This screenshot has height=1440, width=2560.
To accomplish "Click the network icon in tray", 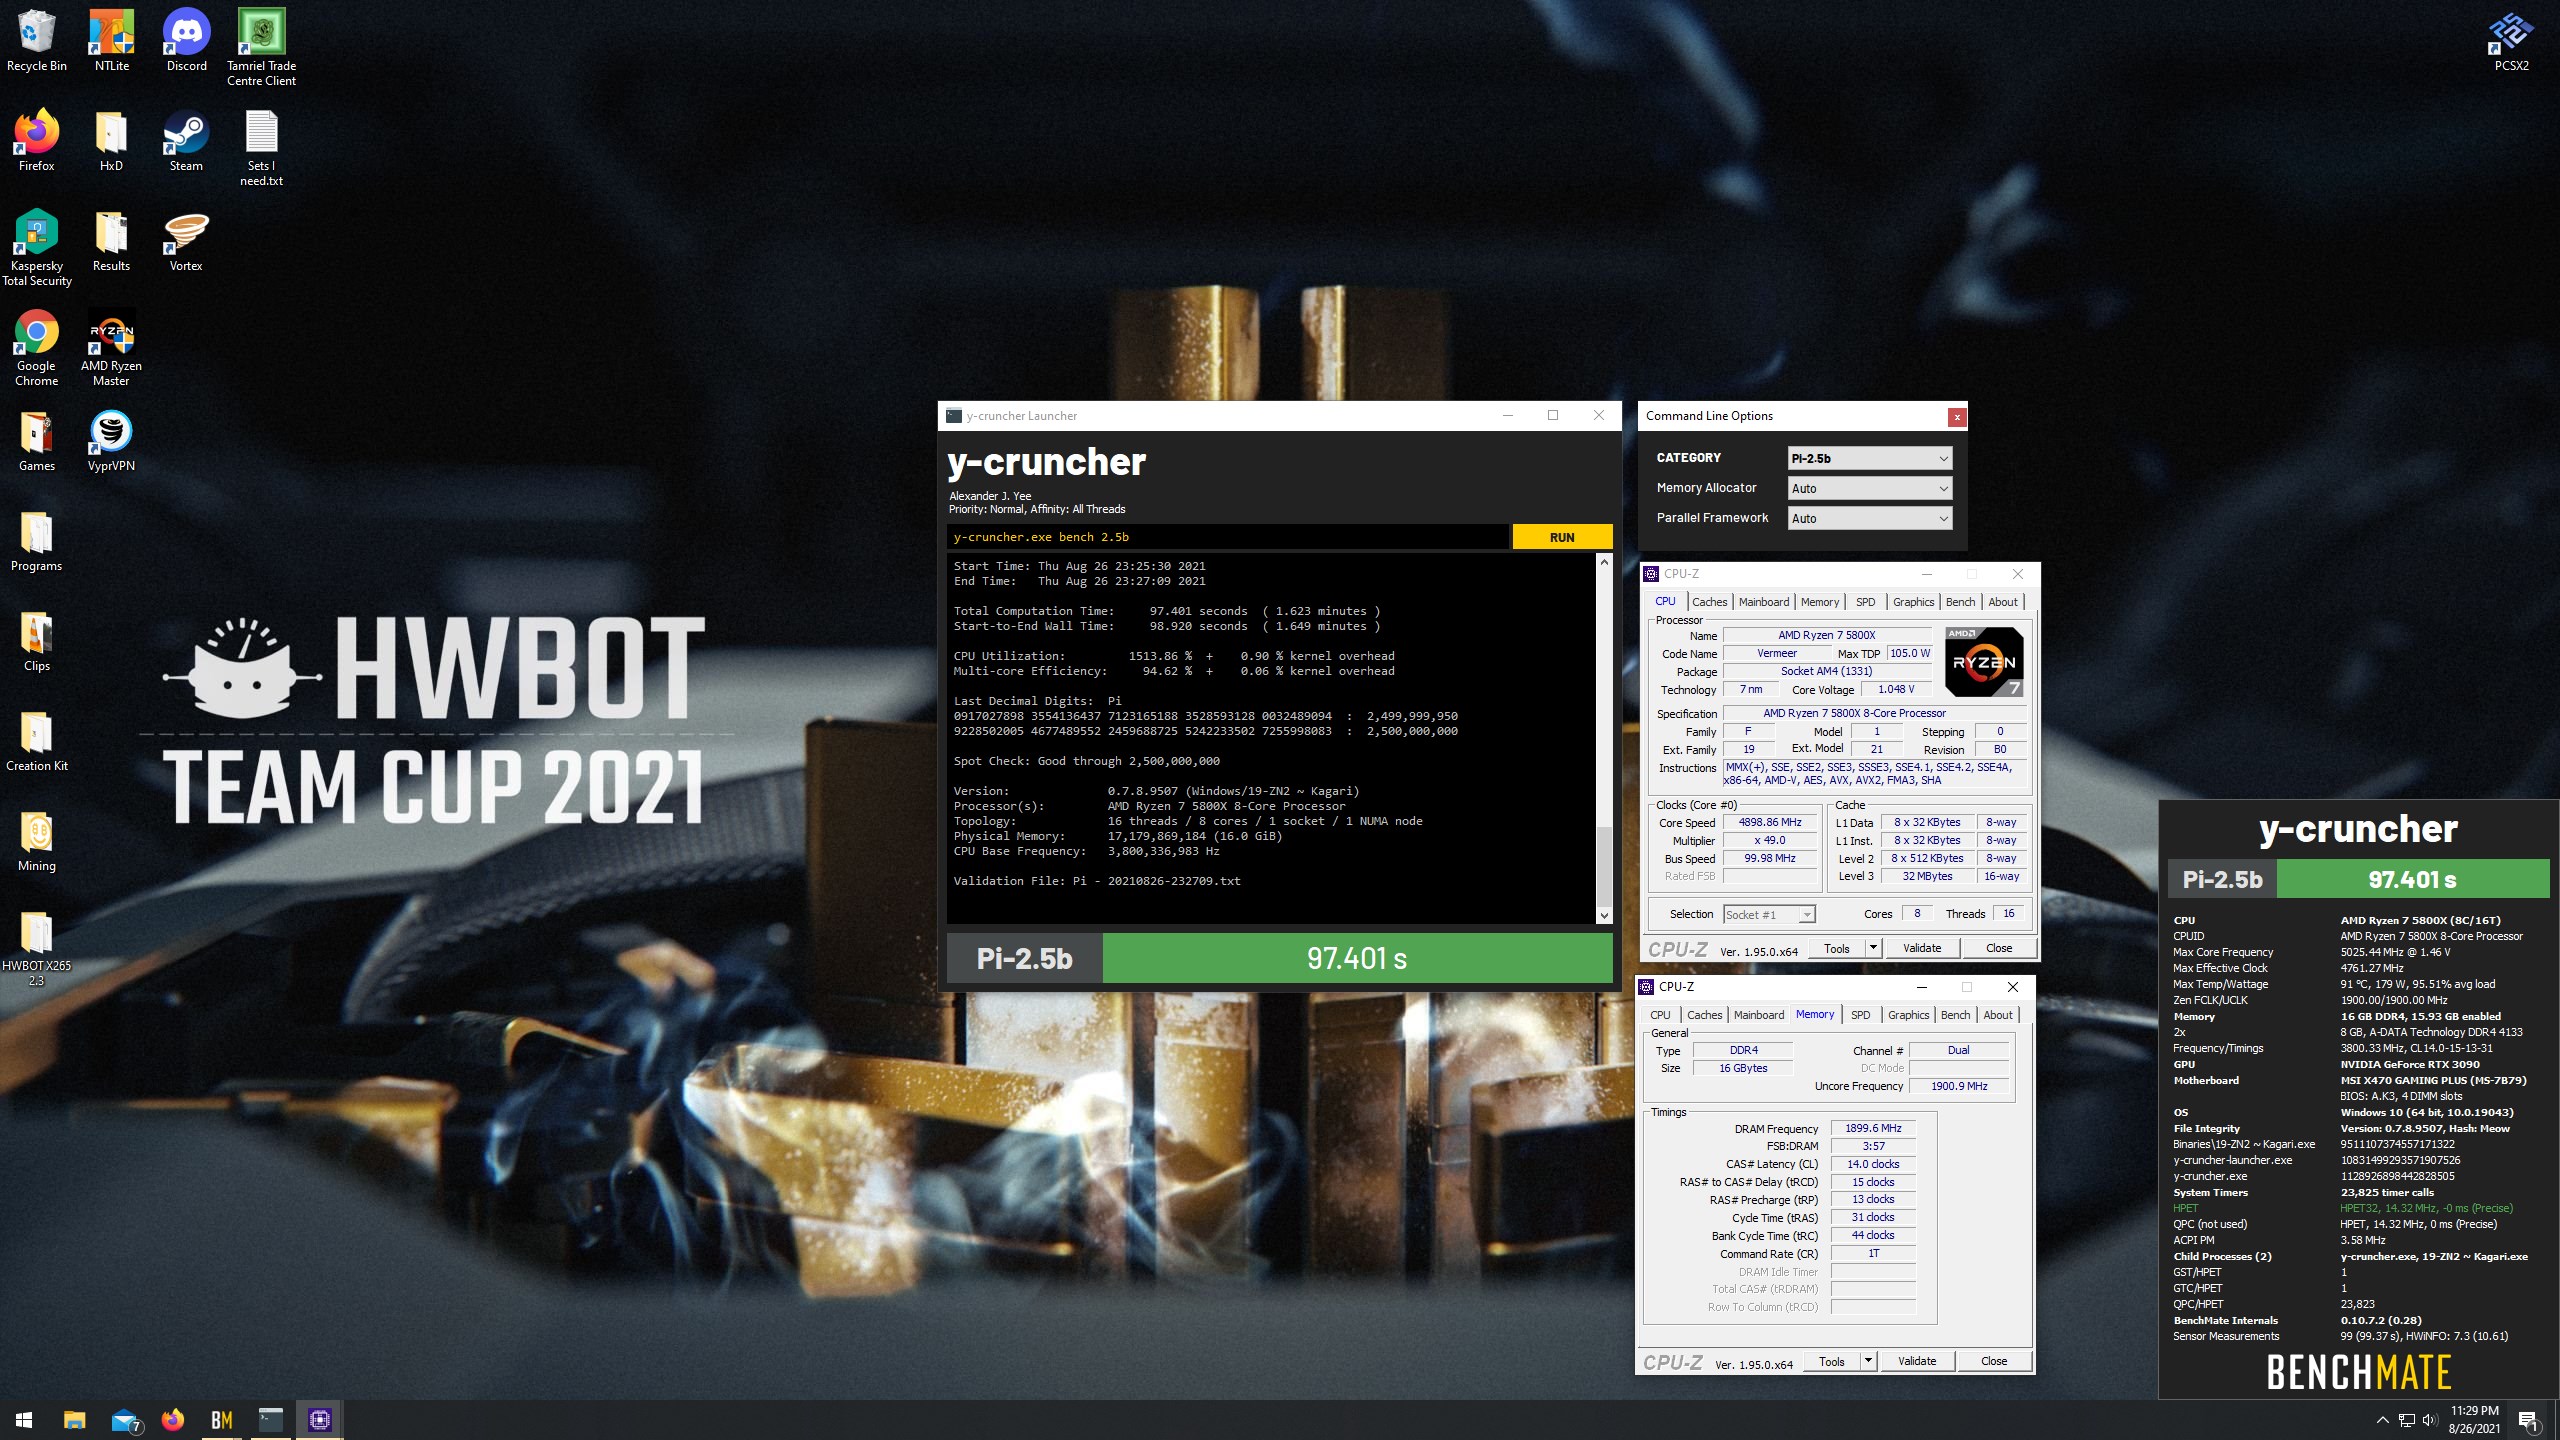I will click(2406, 1419).
